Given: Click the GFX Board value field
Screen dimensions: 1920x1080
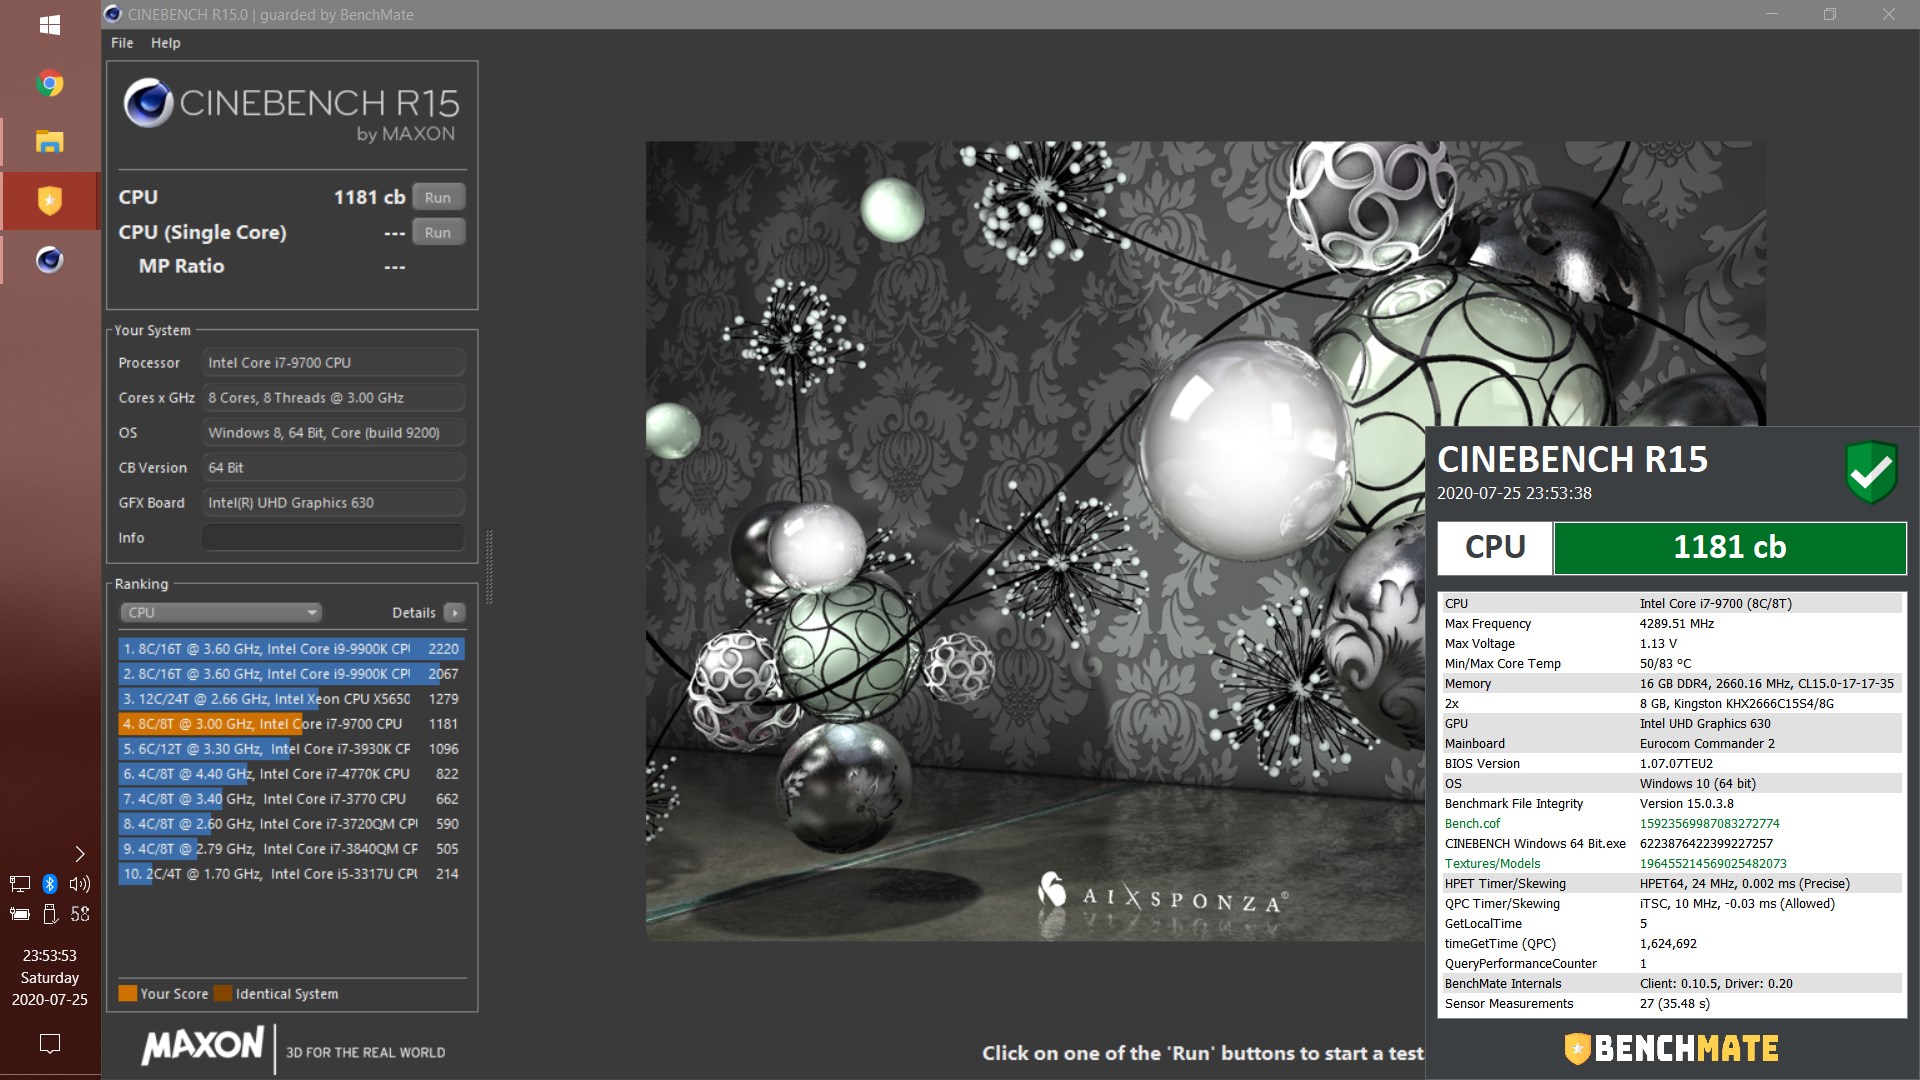Looking at the screenshot, I should click(x=333, y=503).
